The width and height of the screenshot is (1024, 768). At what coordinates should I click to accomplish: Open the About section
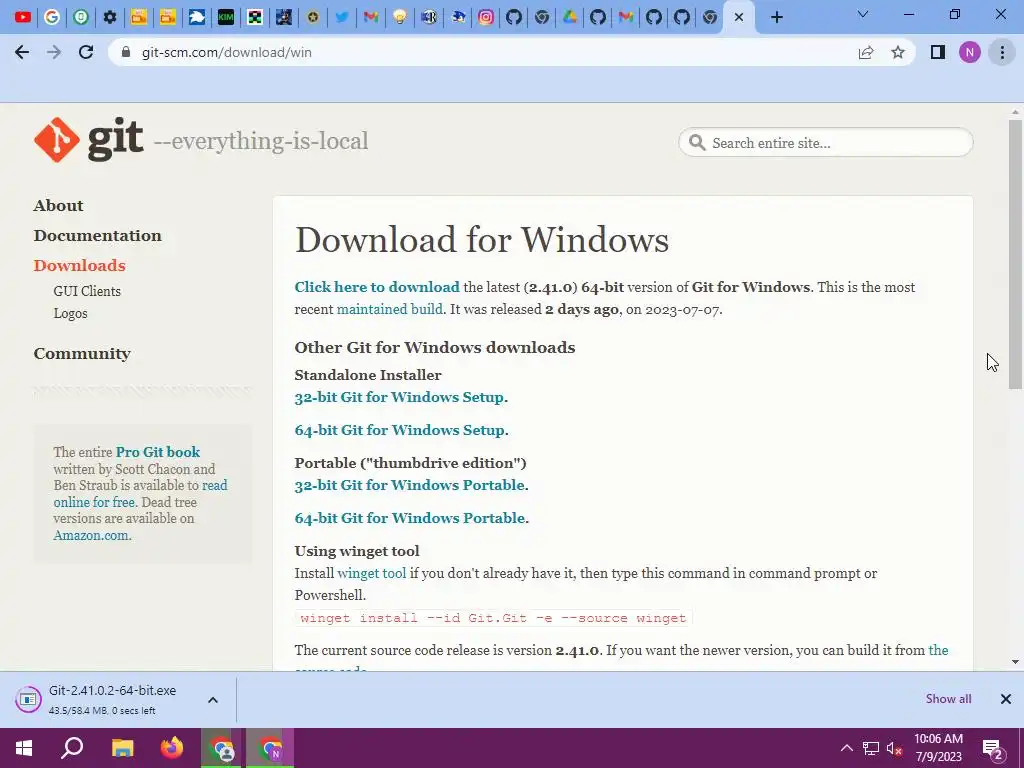tap(58, 206)
